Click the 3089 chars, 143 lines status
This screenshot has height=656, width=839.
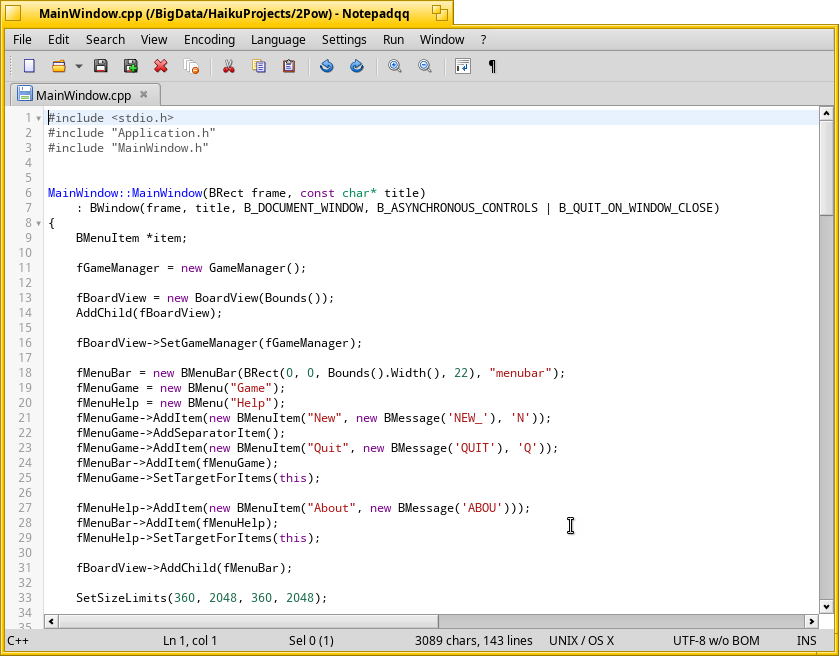tap(474, 640)
